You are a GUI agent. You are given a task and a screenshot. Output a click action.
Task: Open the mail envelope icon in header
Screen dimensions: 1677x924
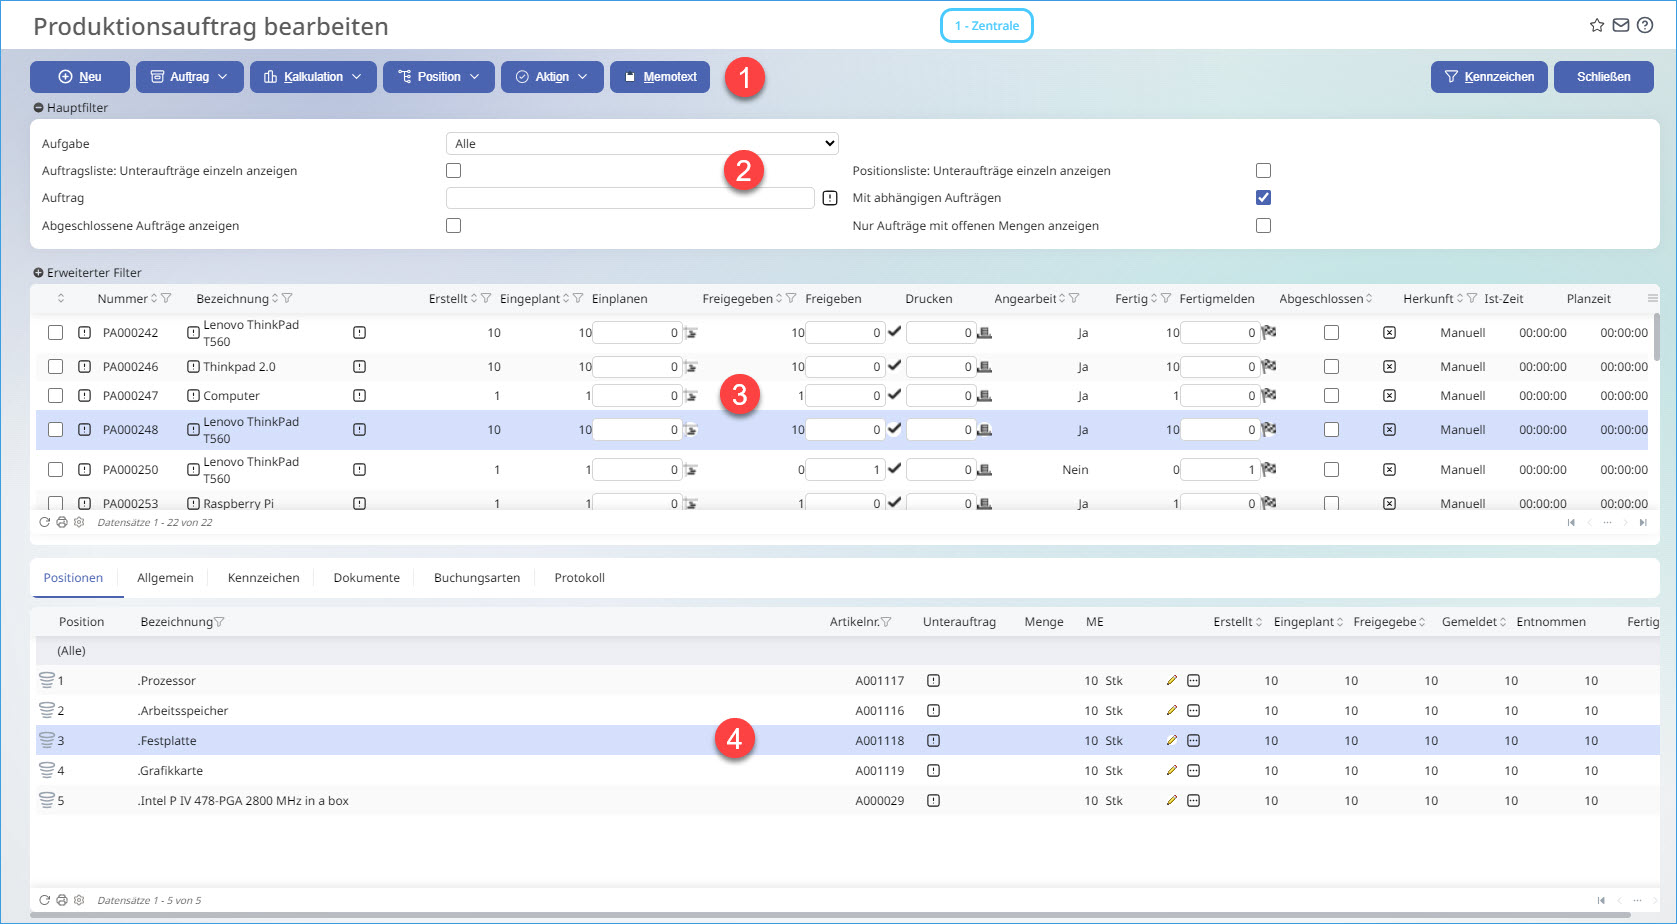pyautogui.click(x=1620, y=26)
